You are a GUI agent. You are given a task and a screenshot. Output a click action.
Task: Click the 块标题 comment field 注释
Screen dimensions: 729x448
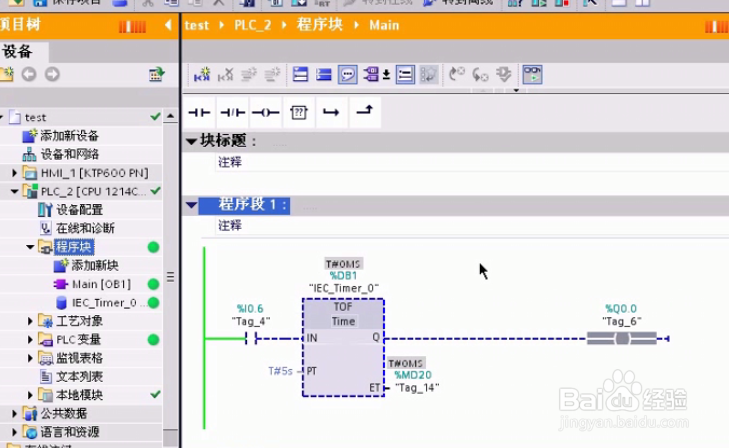tap(230, 162)
